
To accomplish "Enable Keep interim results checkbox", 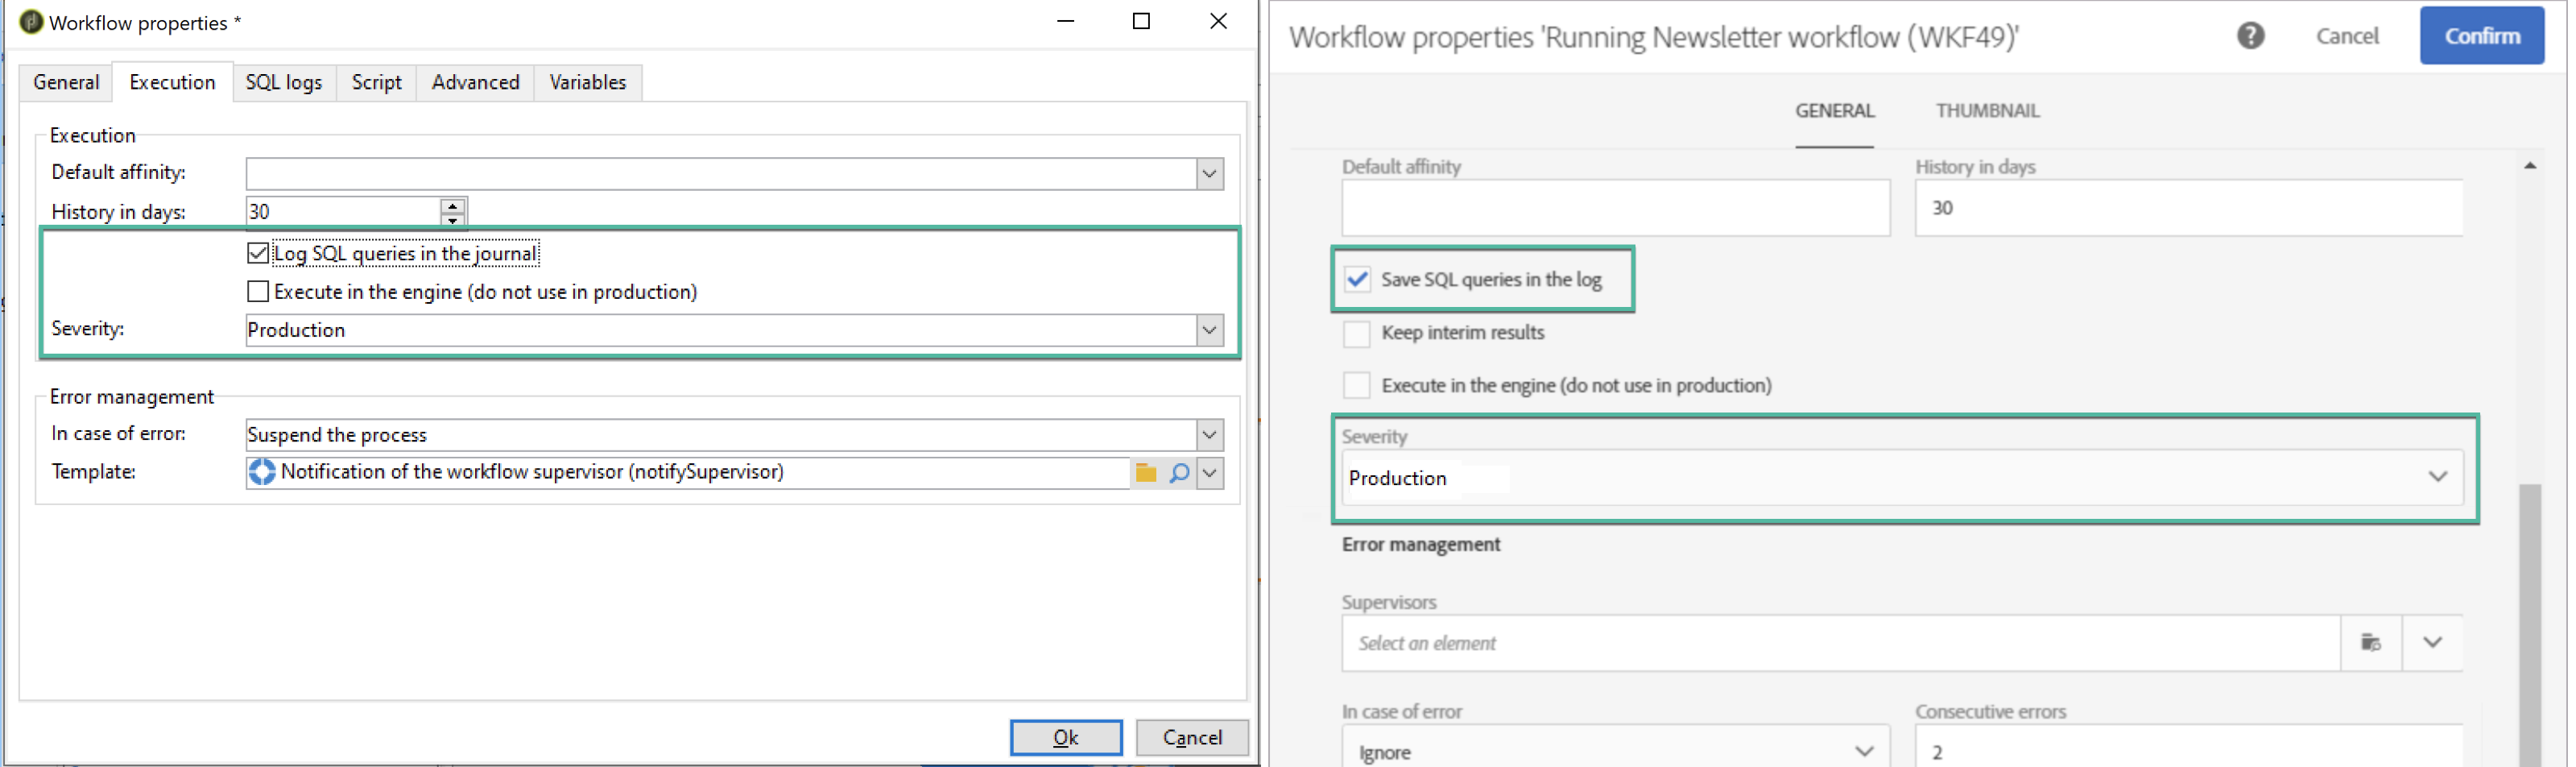I will (x=1356, y=333).
